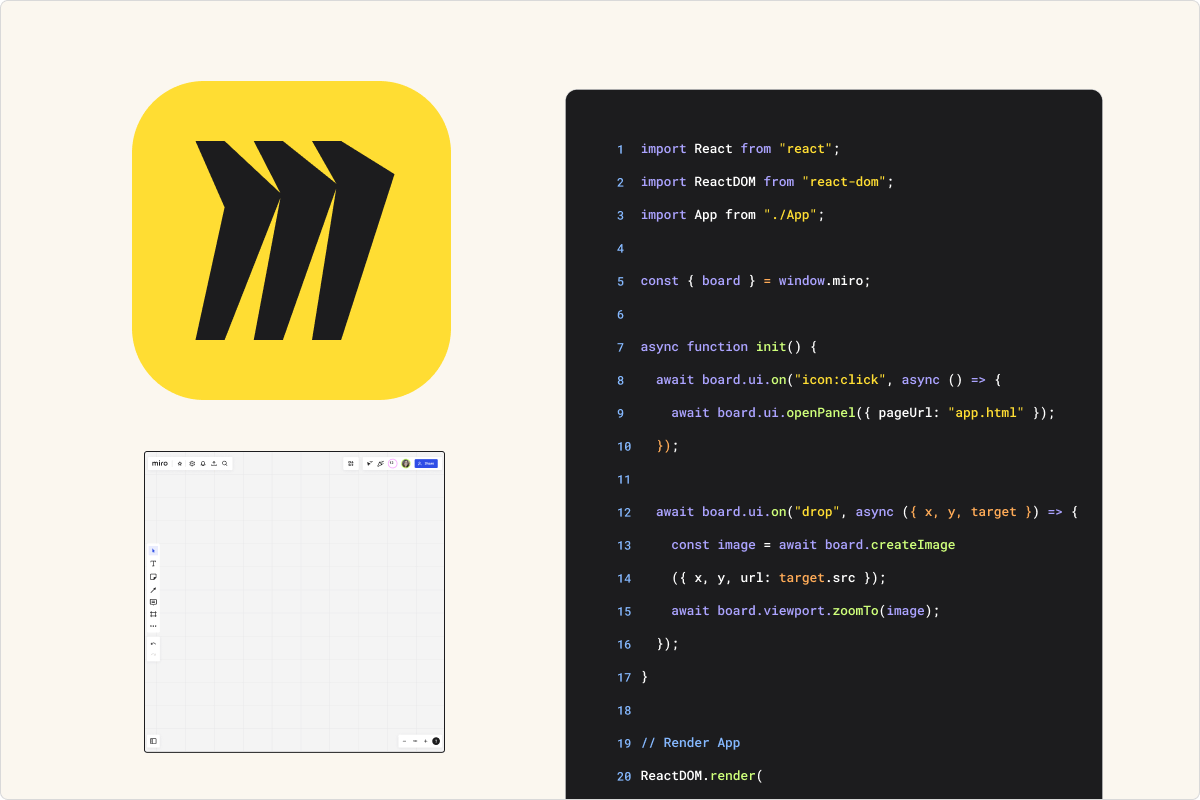Click line number 11 in code gutter
This screenshot has width=1200, height=800.
pos(624,479)
